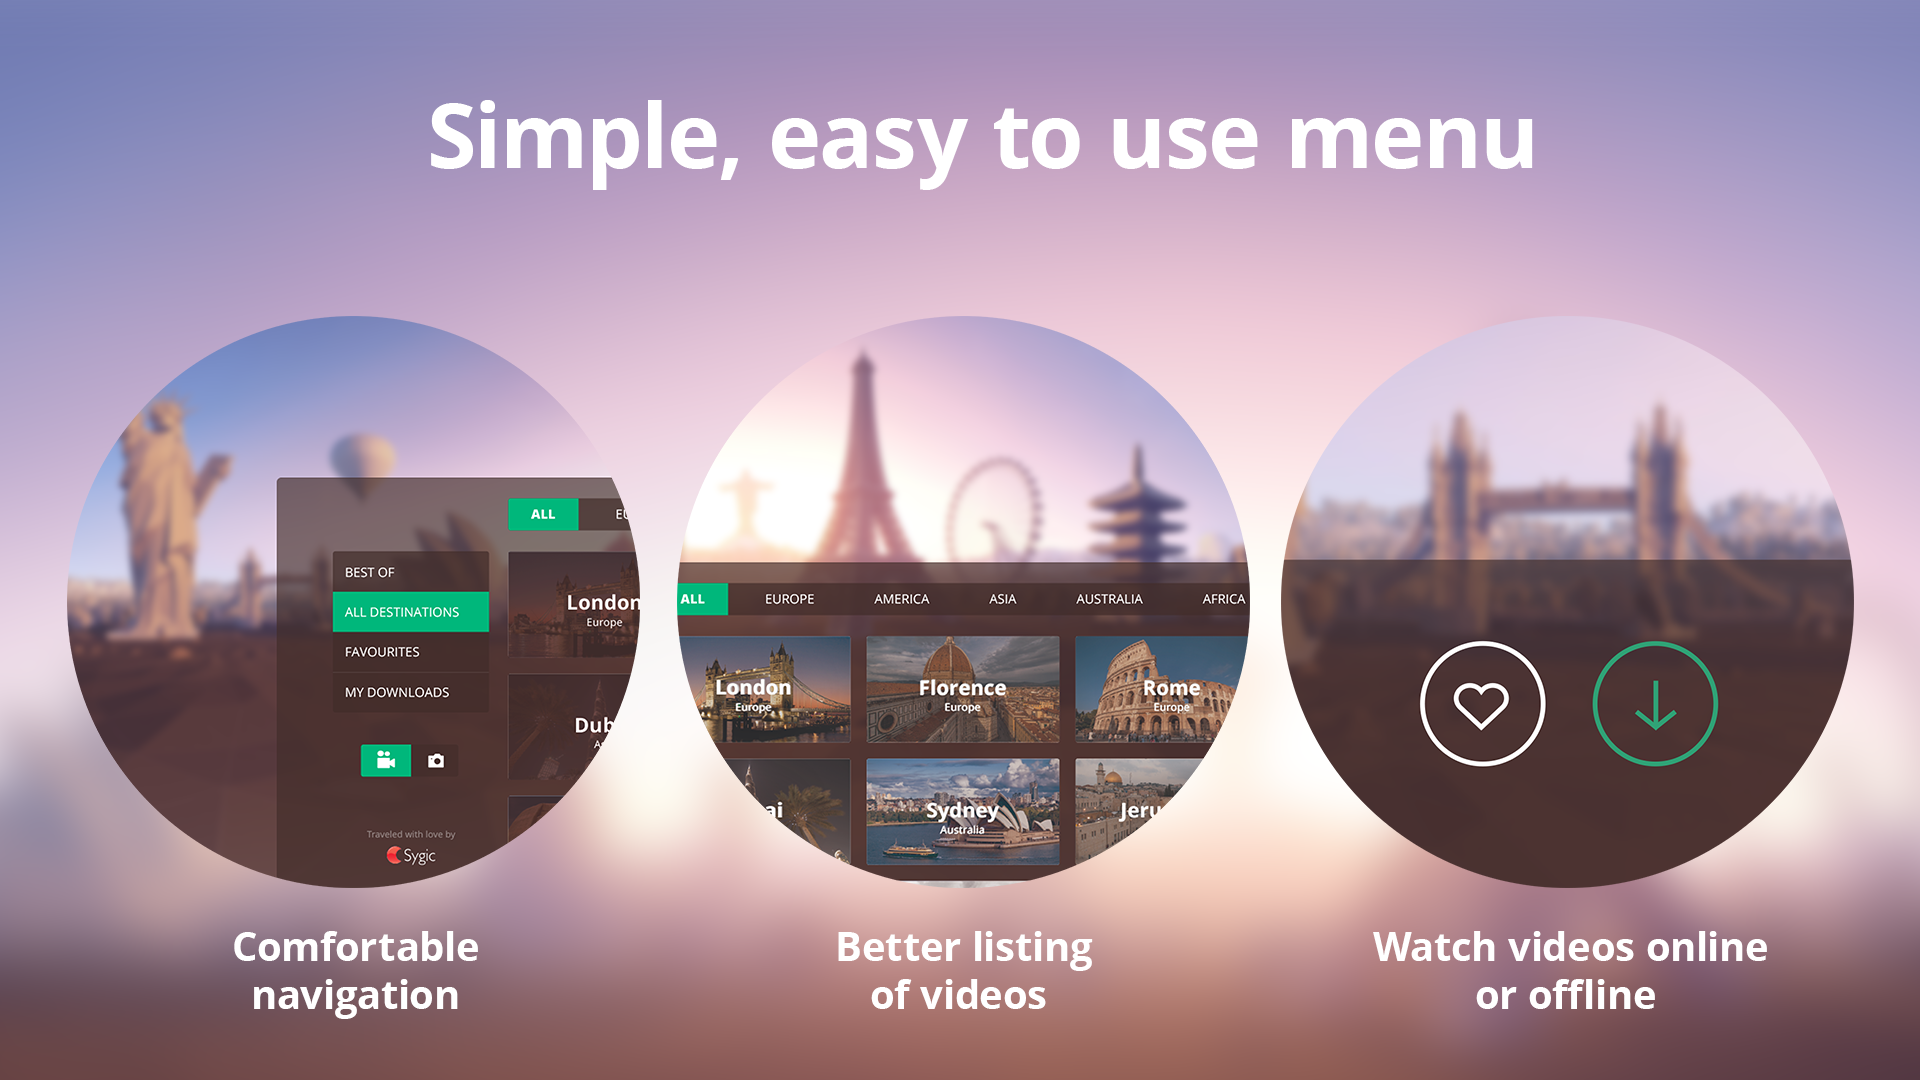Click the download arrow icon
Viewport: 1920px width, 1080px height.
tap(1654, 703)
